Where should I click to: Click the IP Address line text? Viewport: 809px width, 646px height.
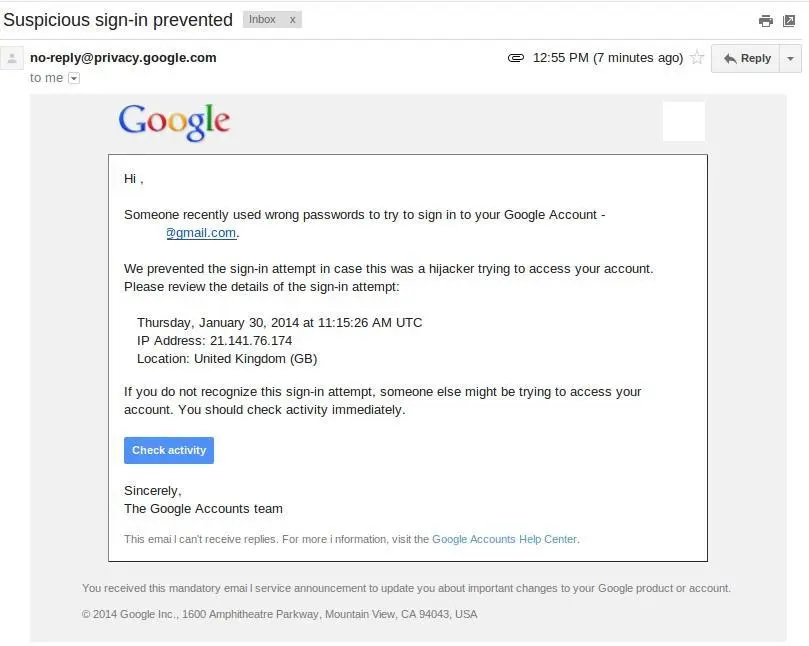tap(214, 341)
